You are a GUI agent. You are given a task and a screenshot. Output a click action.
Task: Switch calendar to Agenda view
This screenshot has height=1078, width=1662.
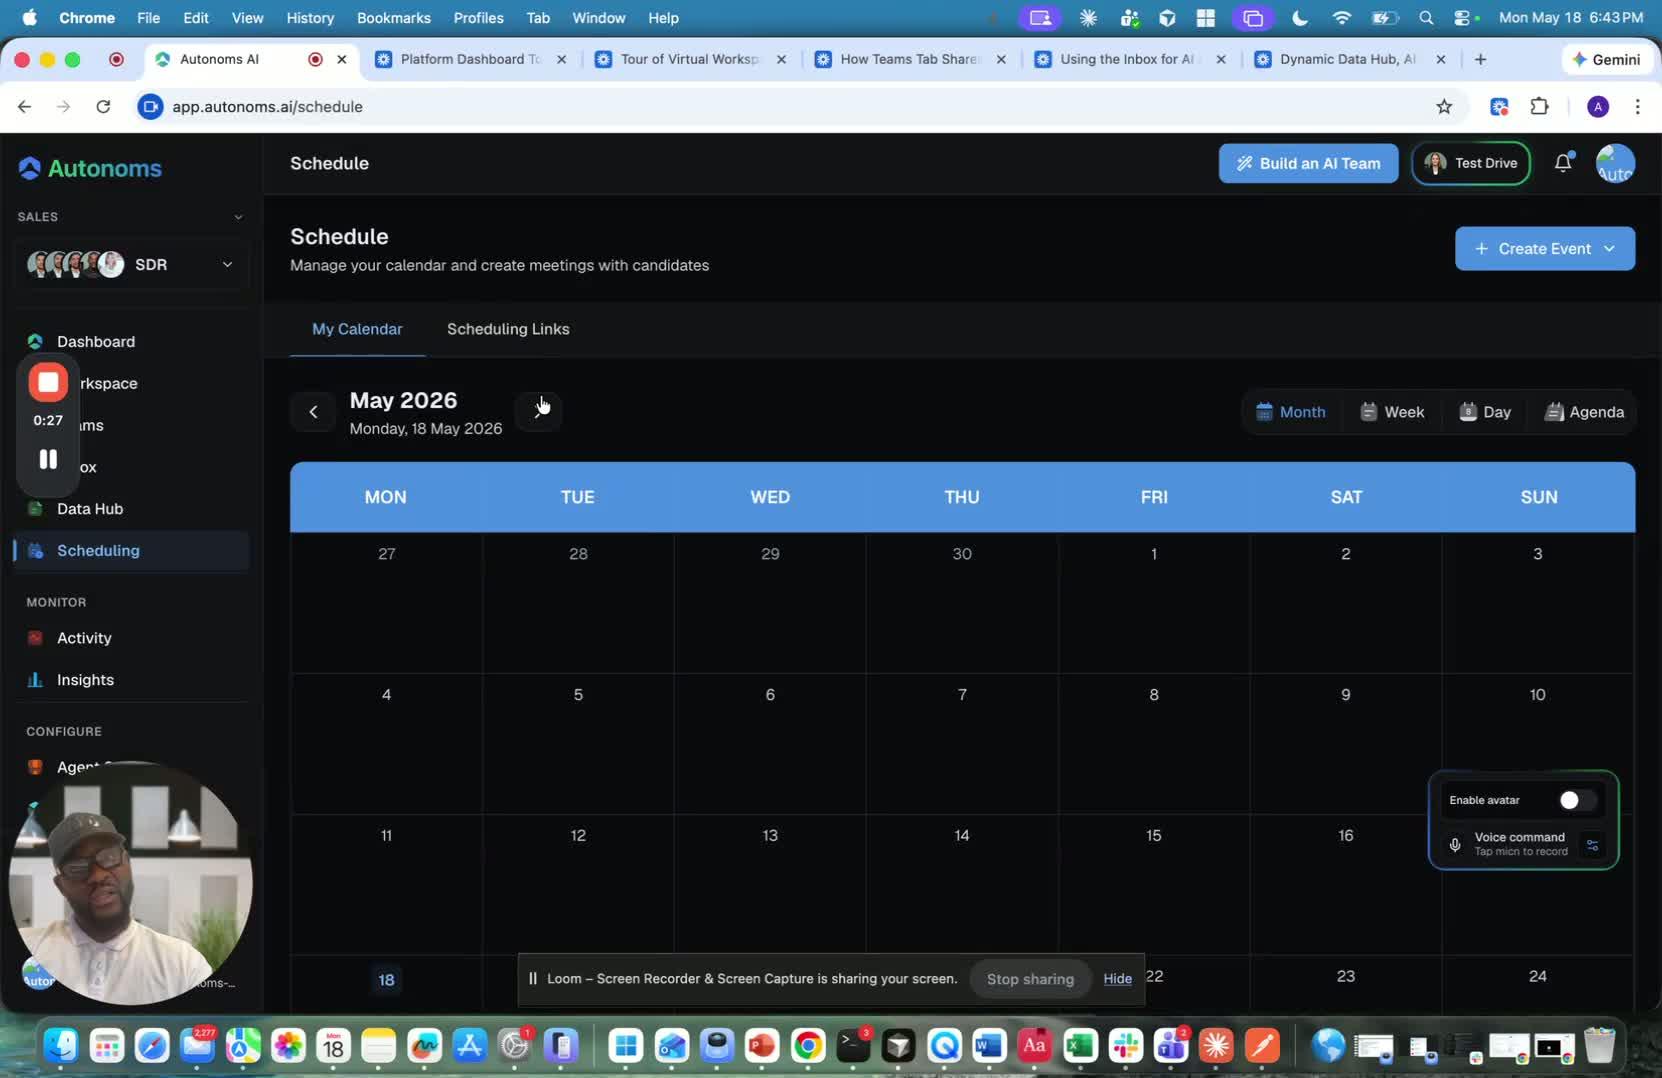1584,412
